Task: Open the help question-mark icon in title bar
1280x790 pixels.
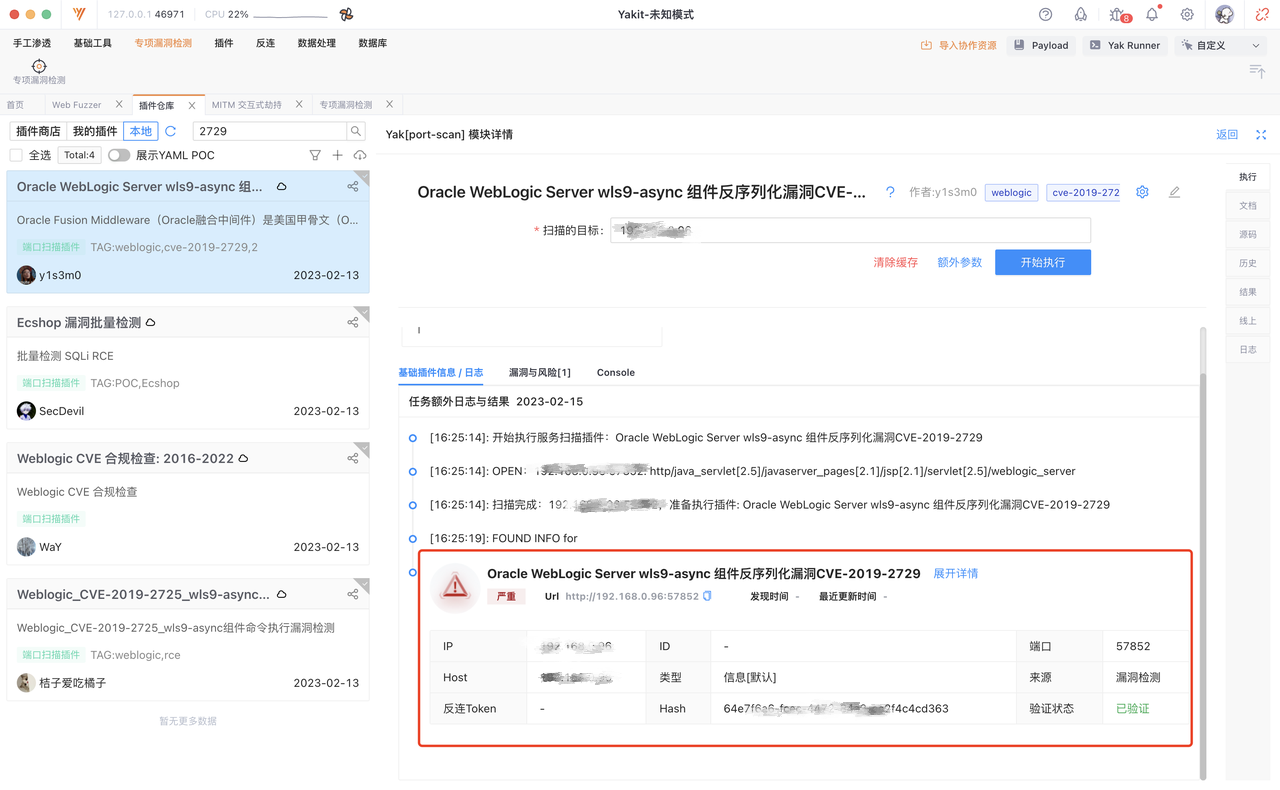Action: point(1045,15)
